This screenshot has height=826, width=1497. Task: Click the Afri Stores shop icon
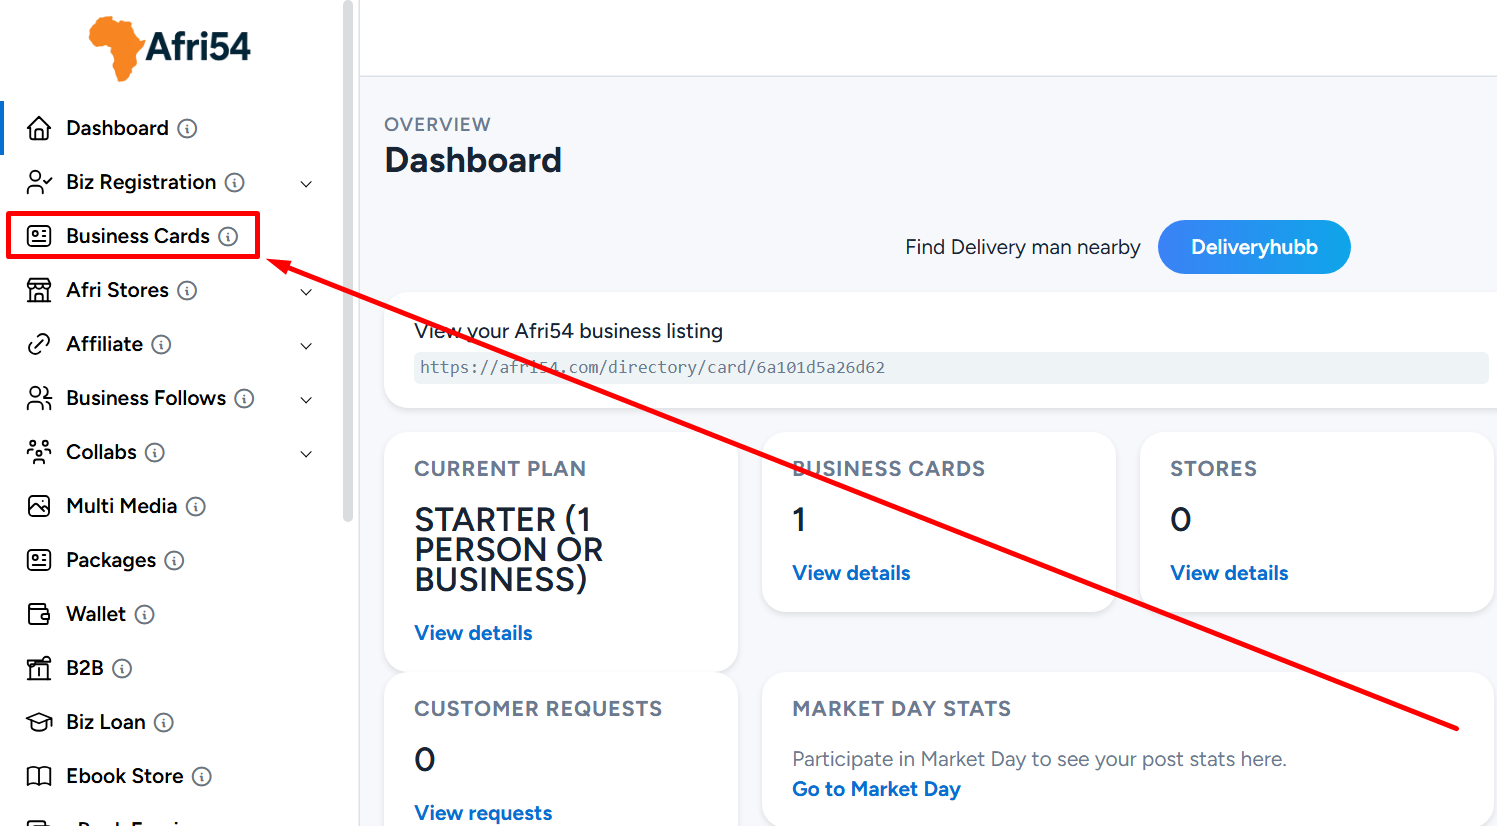click(x=39, y=290)
